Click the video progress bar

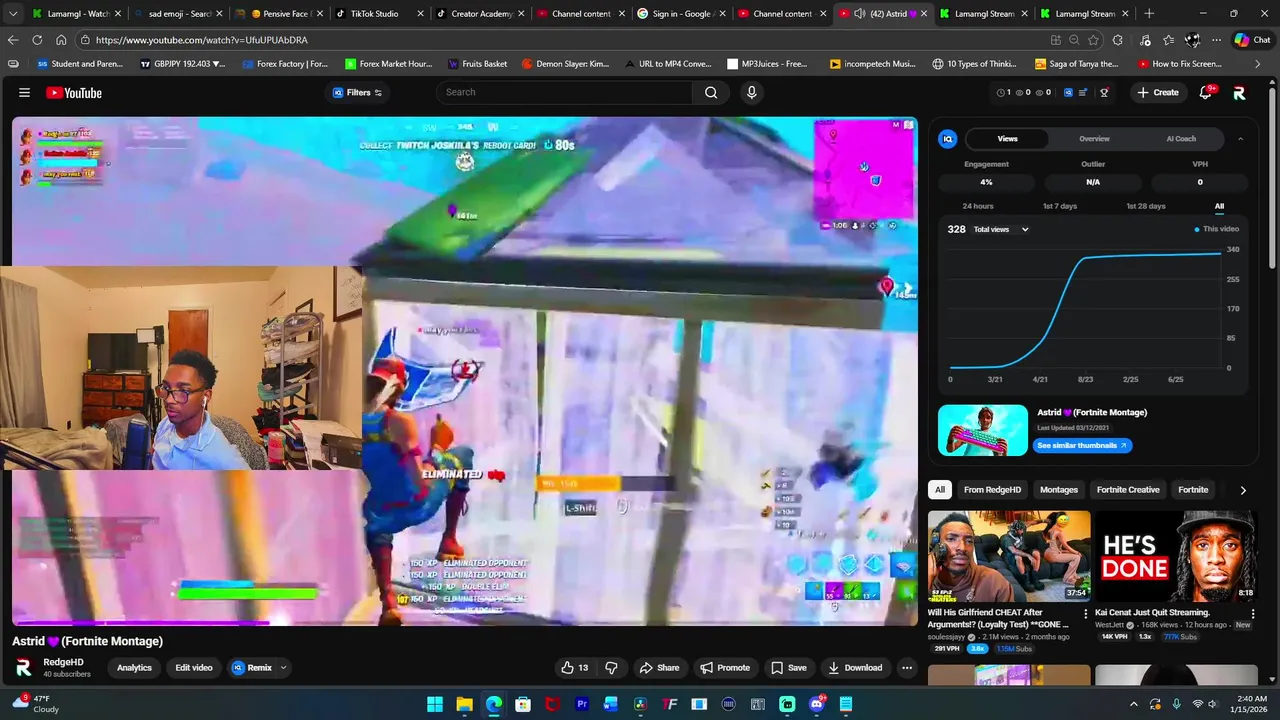click(465, 623)
